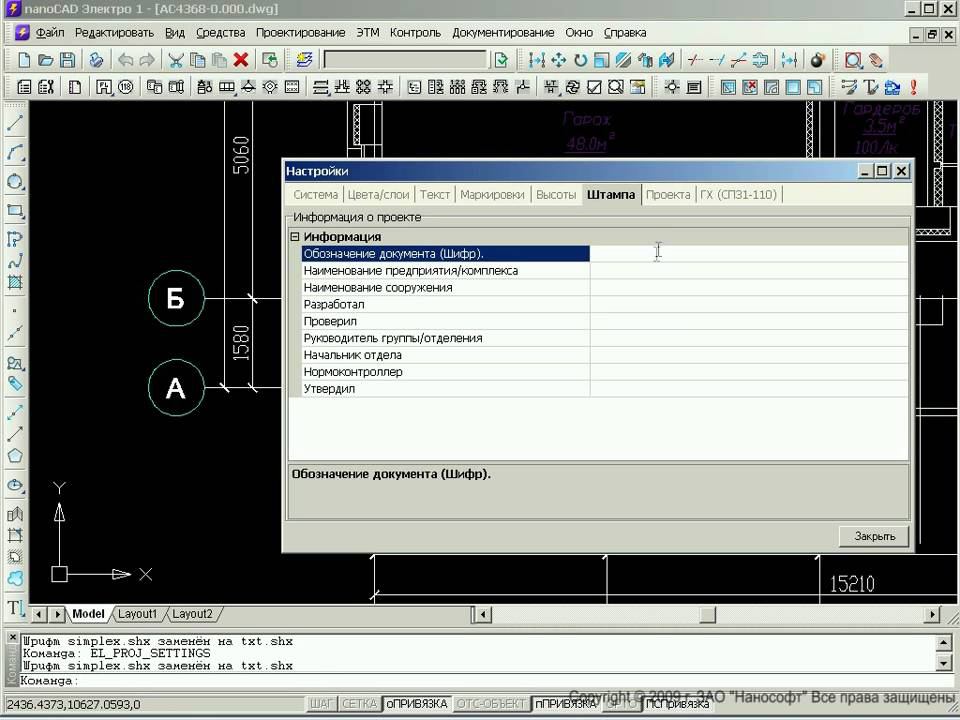The height and width of the screenshot is (720, 960).
Task: Toggle пПРИВЯЗКА status button
Action: (x=565, y=704)
